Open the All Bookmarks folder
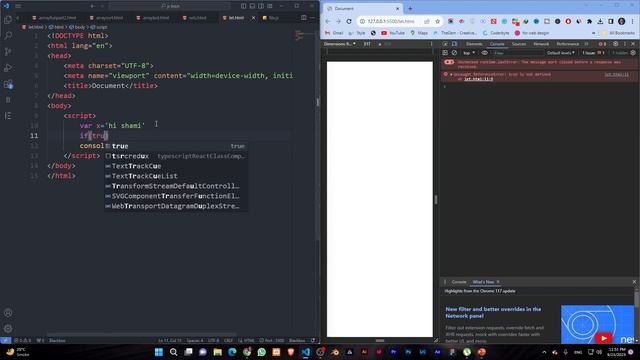 618,33
